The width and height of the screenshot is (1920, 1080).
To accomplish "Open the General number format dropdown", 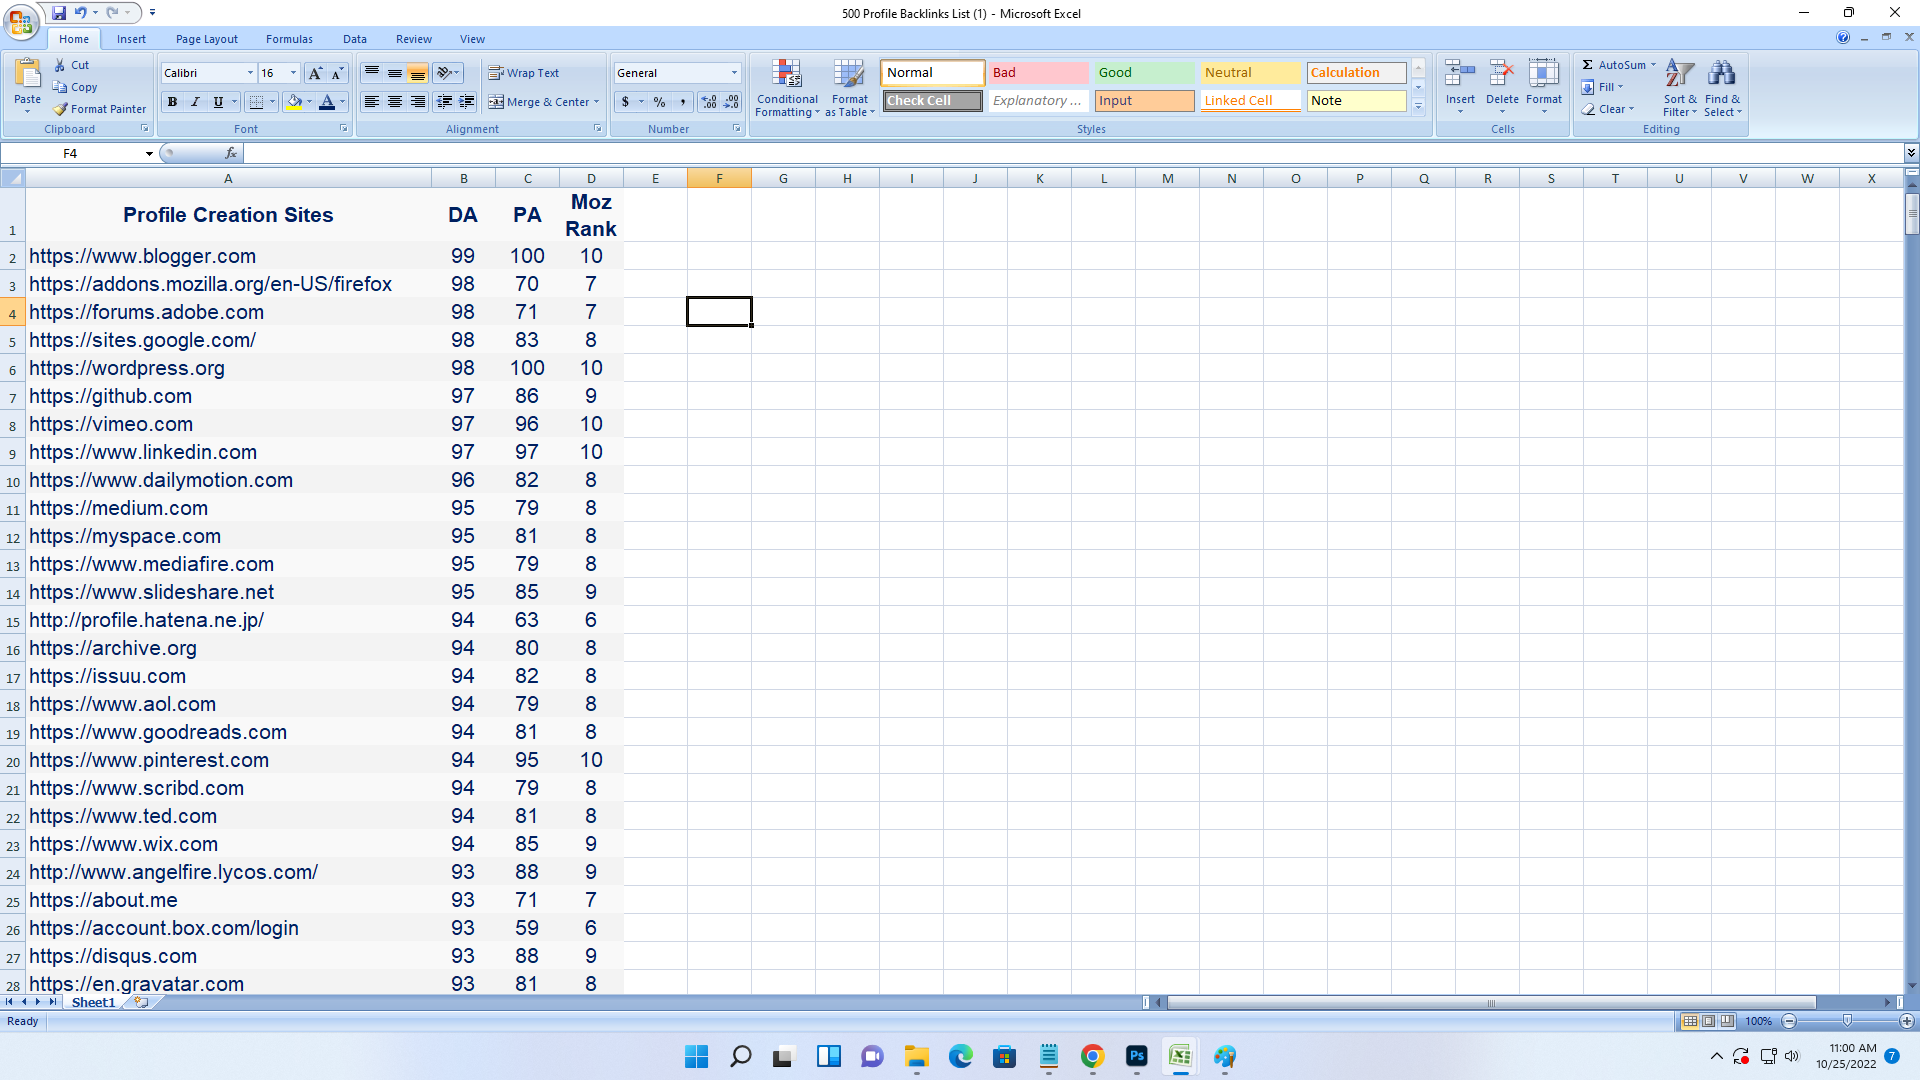I will [734, 73].
